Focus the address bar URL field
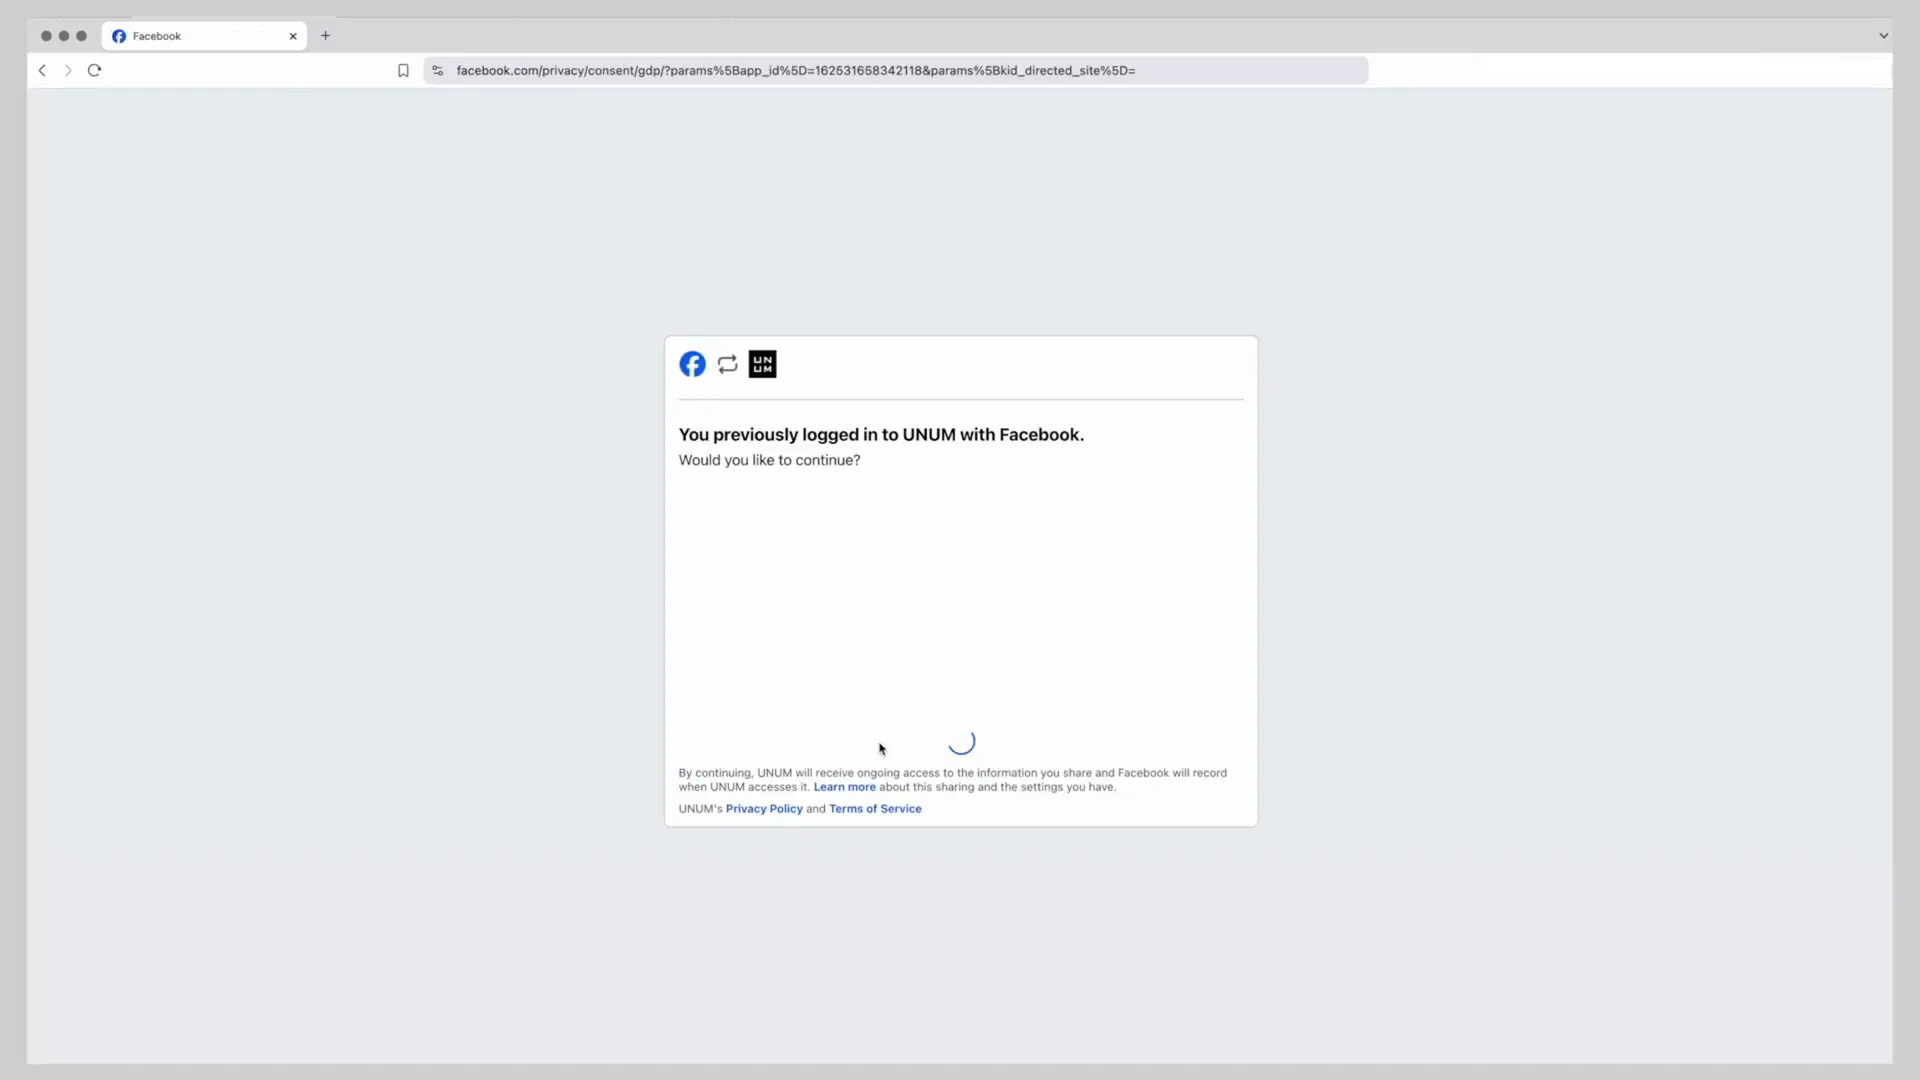 895,70
